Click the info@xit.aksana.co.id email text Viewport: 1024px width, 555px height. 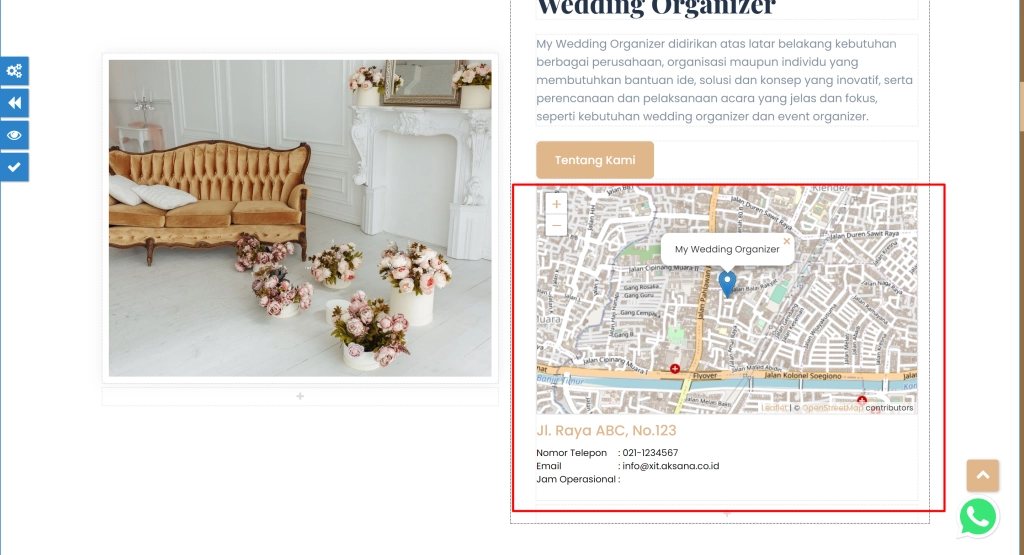671,466
